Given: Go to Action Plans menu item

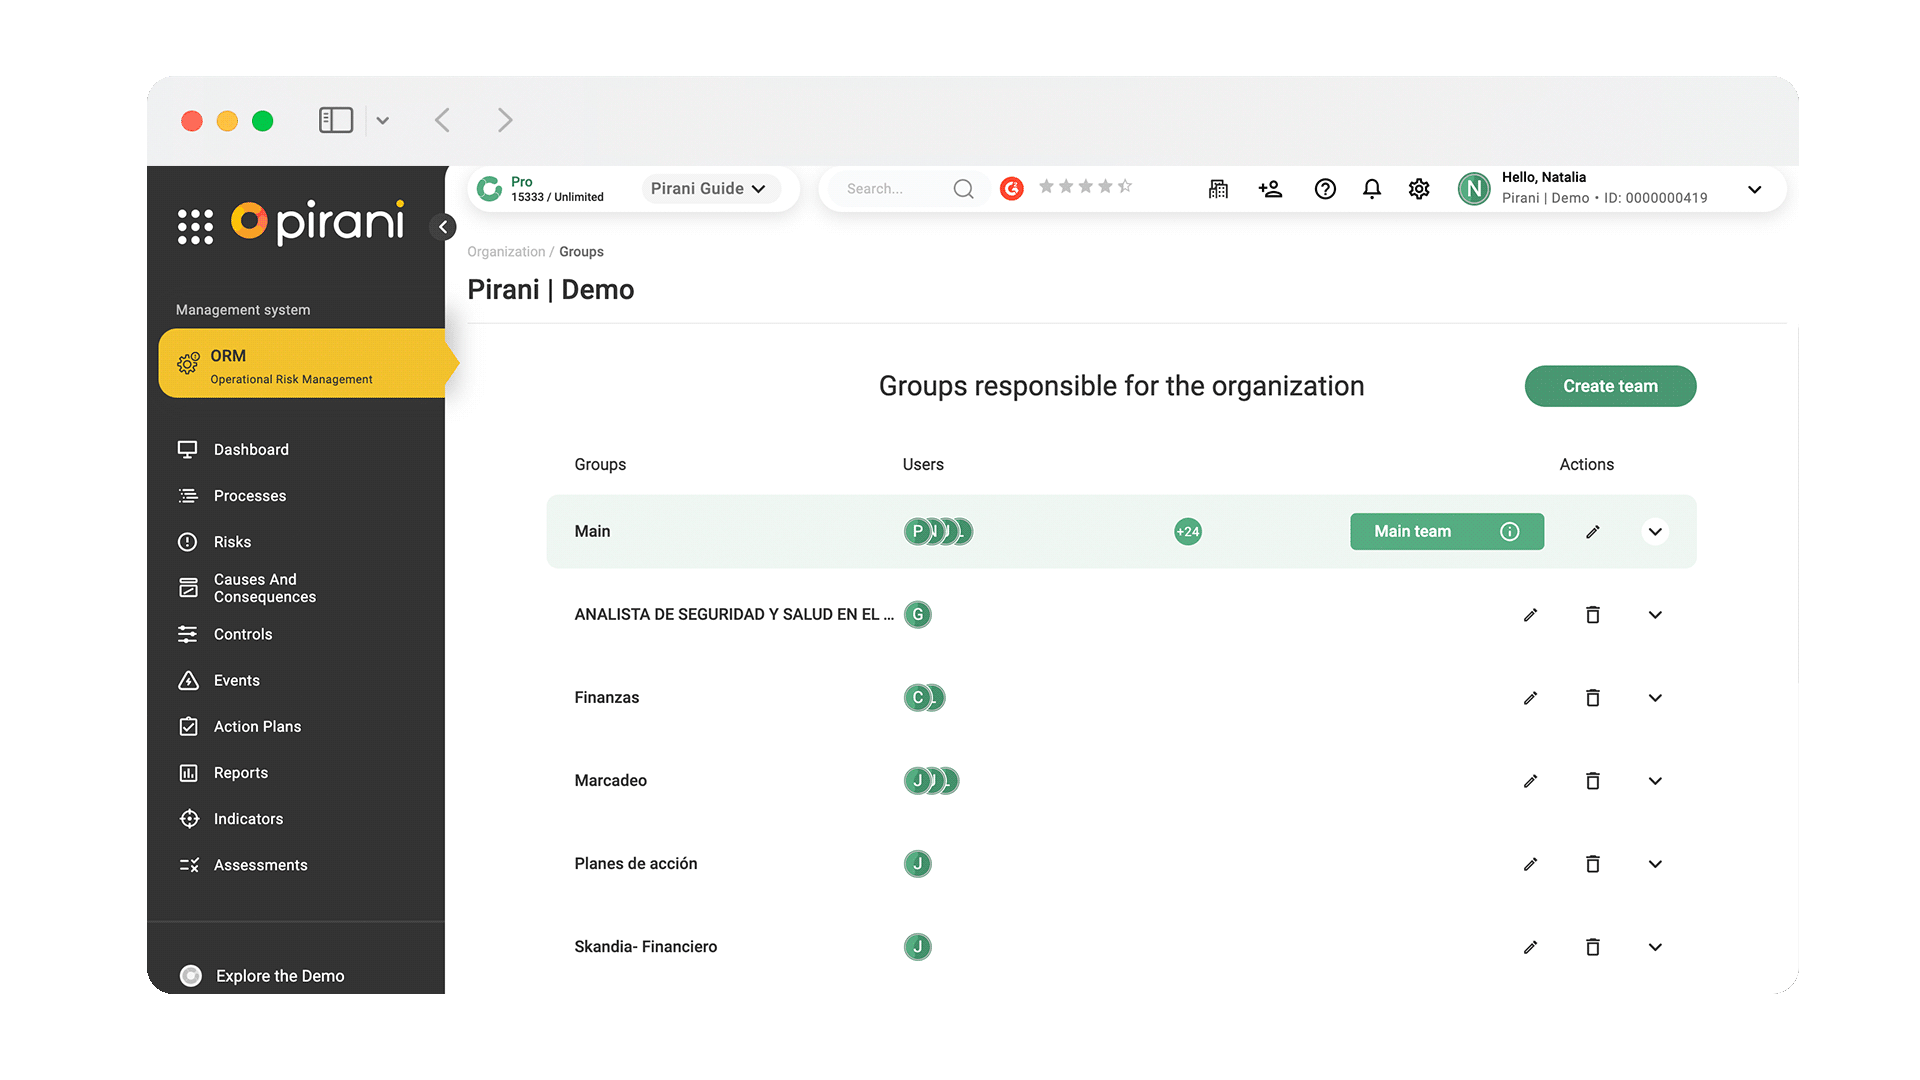Looking at the screenshot, I should [x=257, y=727].
